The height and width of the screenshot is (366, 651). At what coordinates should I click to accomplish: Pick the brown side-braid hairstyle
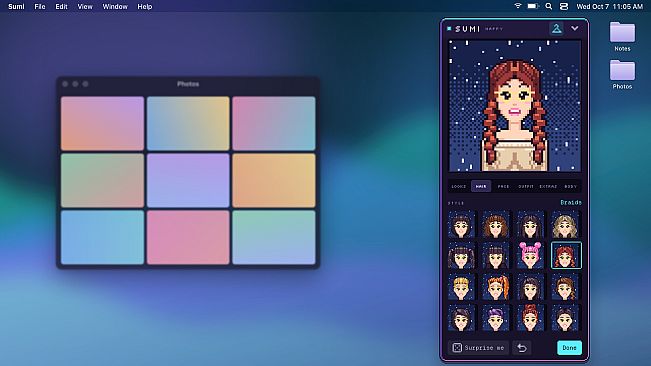point(565,287)
